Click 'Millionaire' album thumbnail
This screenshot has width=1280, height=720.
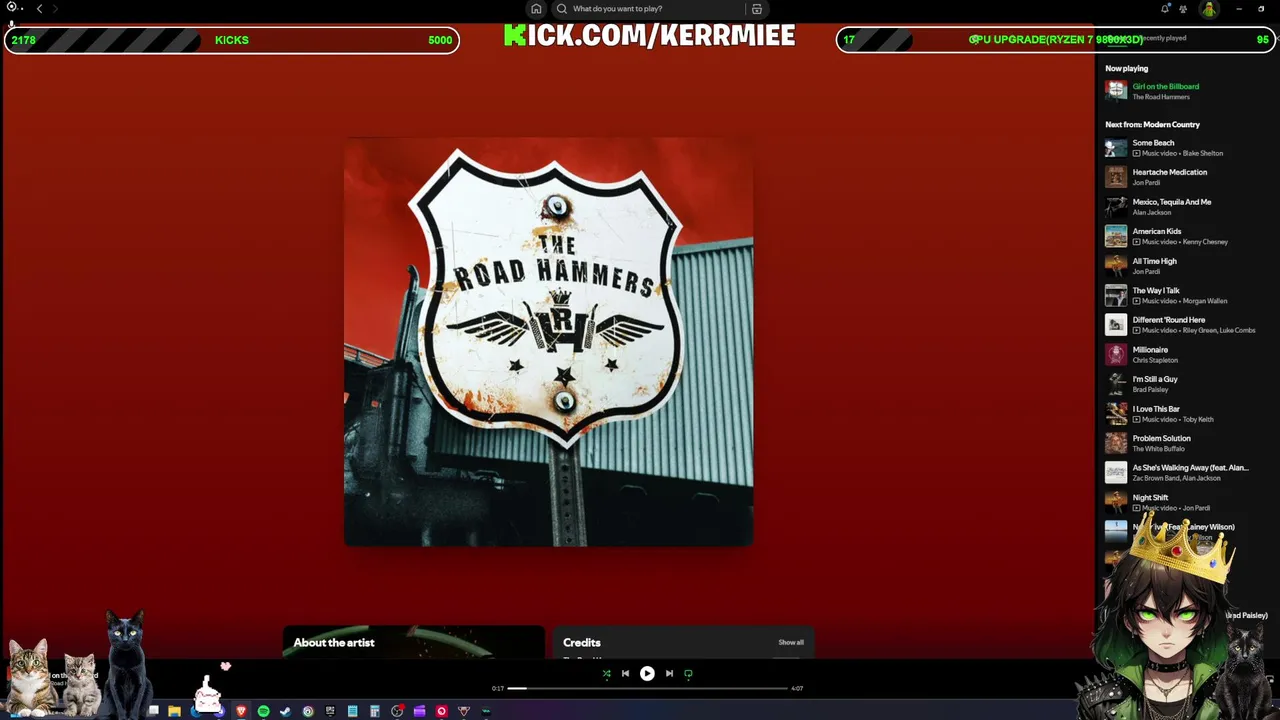click(1116, 354)
